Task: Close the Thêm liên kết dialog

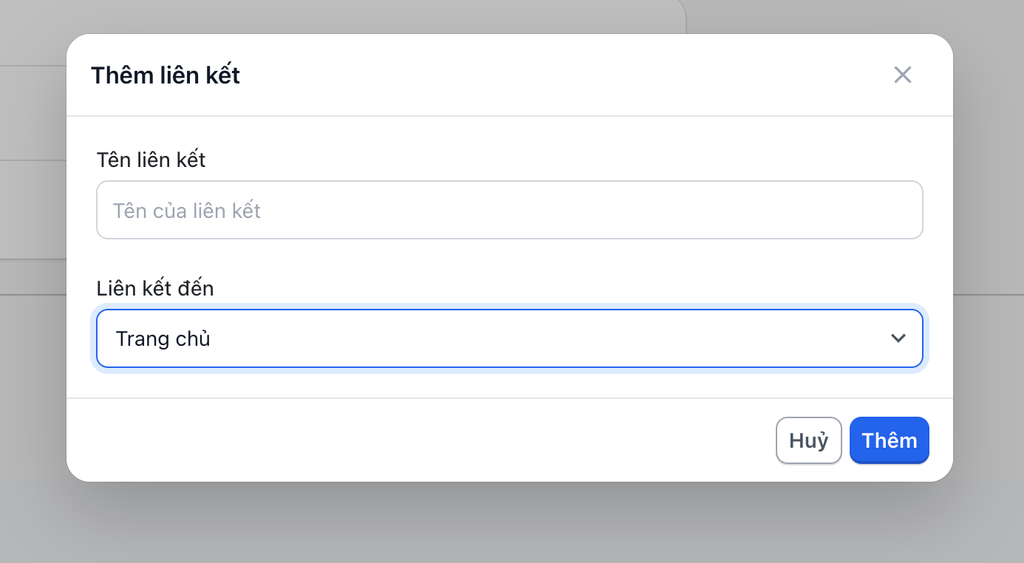Action: [x=902, y=75]
